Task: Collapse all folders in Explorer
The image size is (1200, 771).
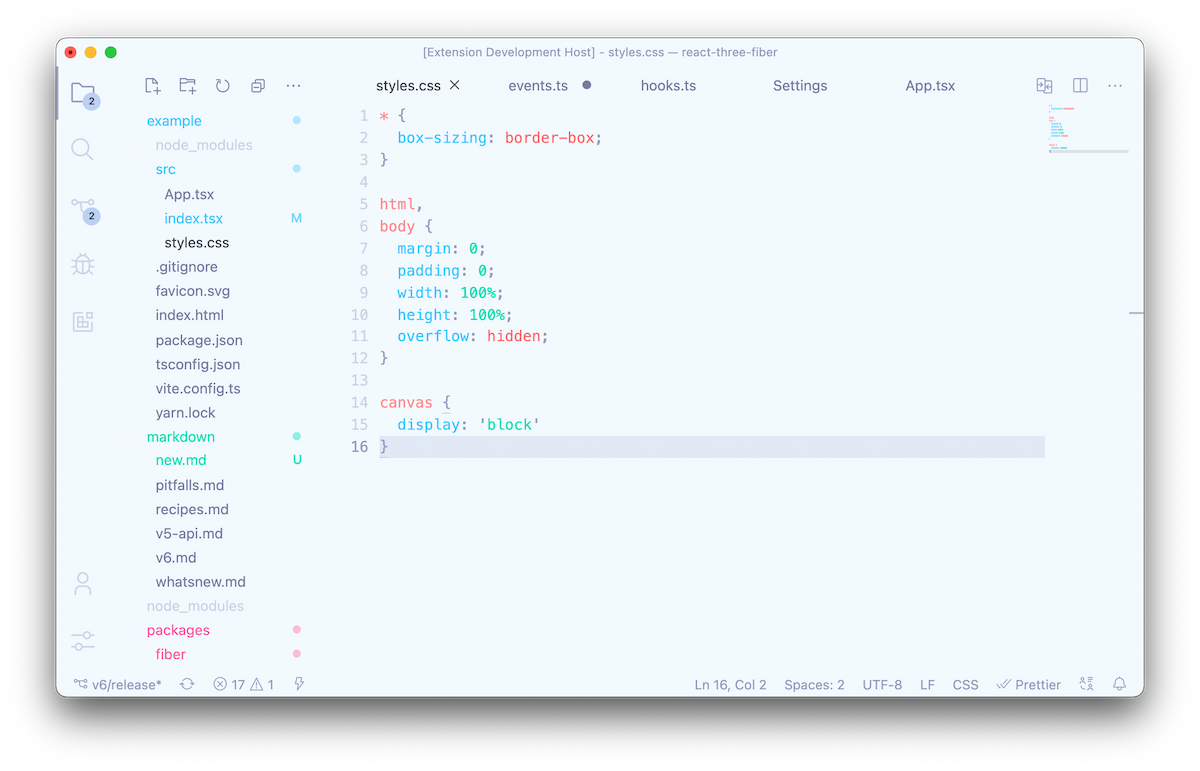Action: (x=258, y=86)
